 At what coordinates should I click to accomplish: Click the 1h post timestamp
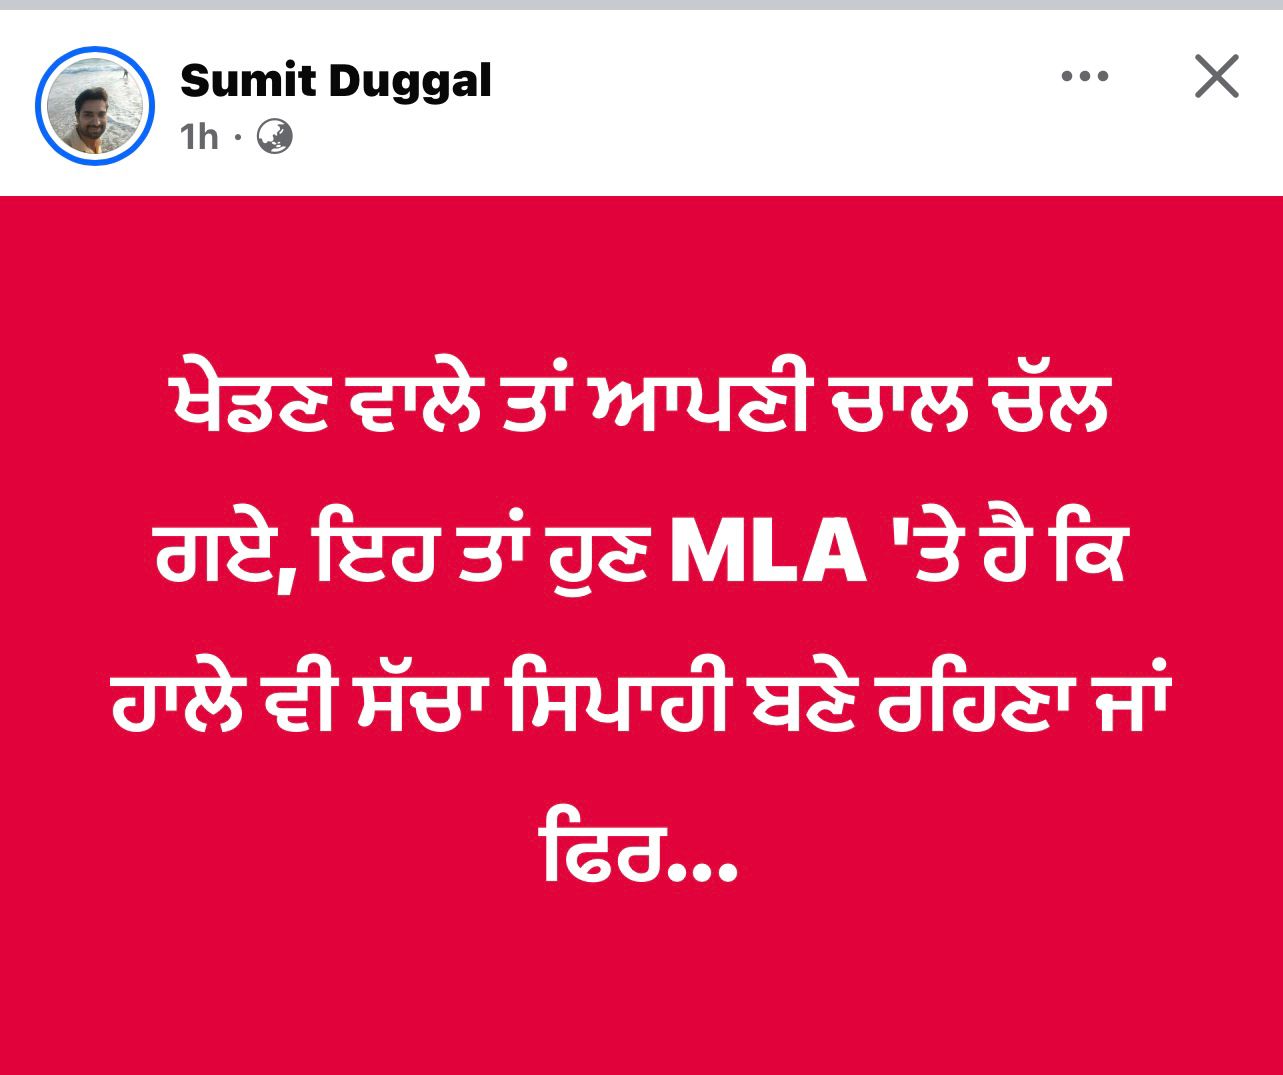(199, 137)
